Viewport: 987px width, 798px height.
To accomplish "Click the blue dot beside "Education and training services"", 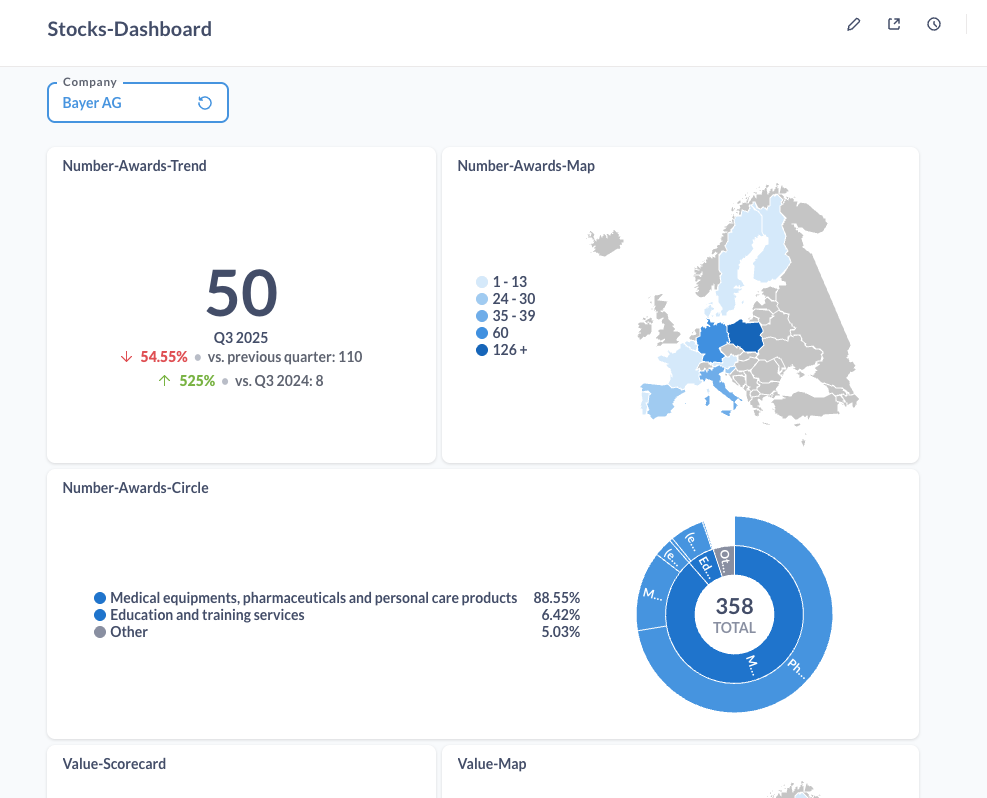I will coord(98,615).
